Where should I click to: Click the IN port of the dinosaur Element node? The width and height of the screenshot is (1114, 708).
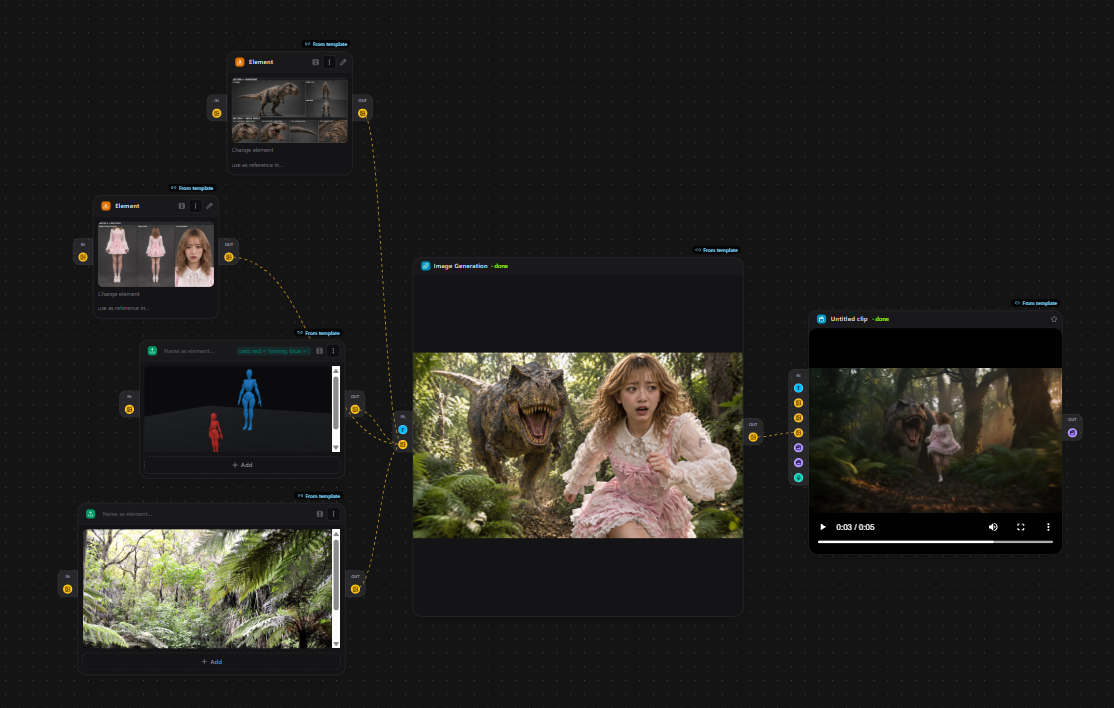(217, 114)
